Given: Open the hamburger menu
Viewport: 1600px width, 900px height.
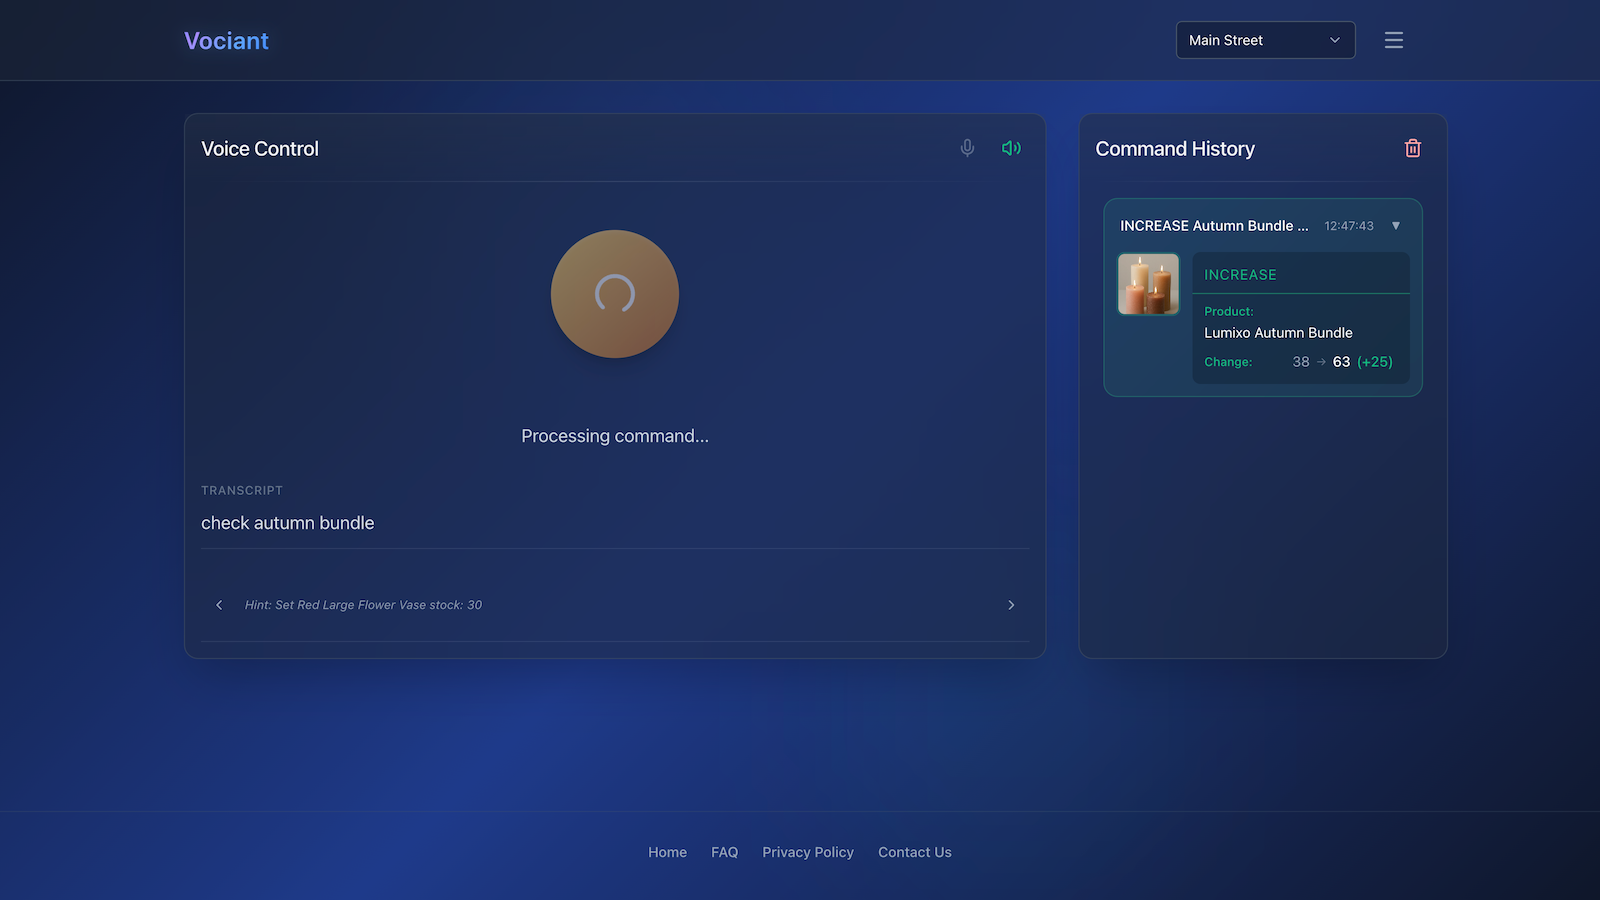Looking at the screenshot, I should [1393, 40].
